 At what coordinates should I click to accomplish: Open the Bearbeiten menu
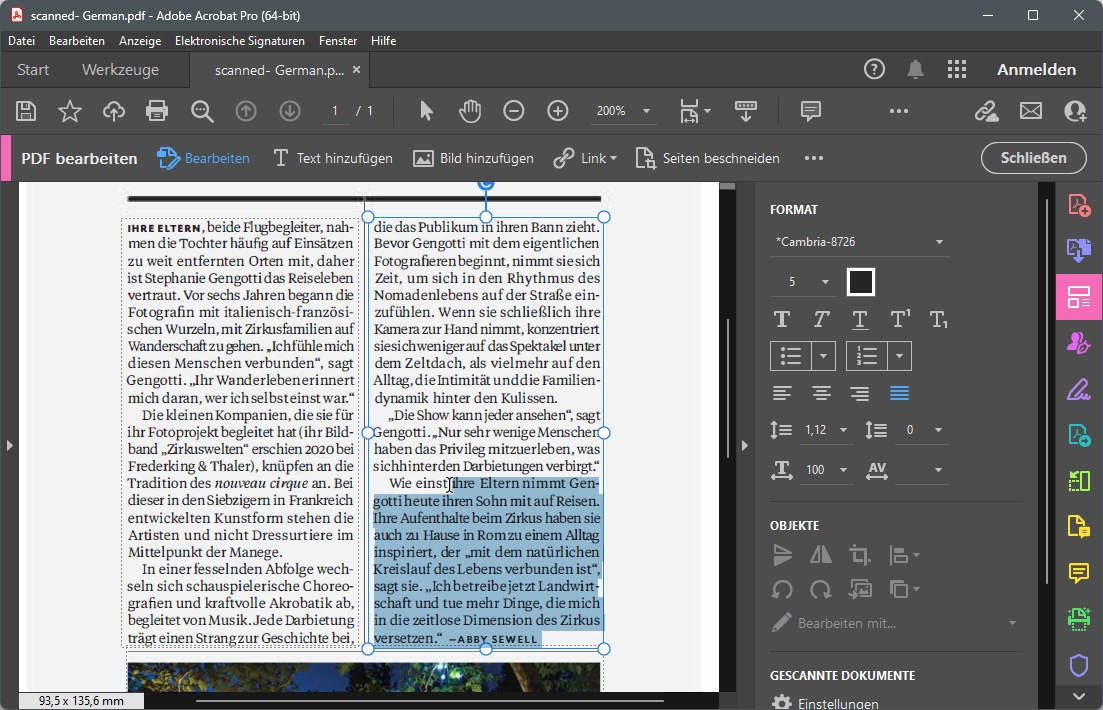[77, 40]
